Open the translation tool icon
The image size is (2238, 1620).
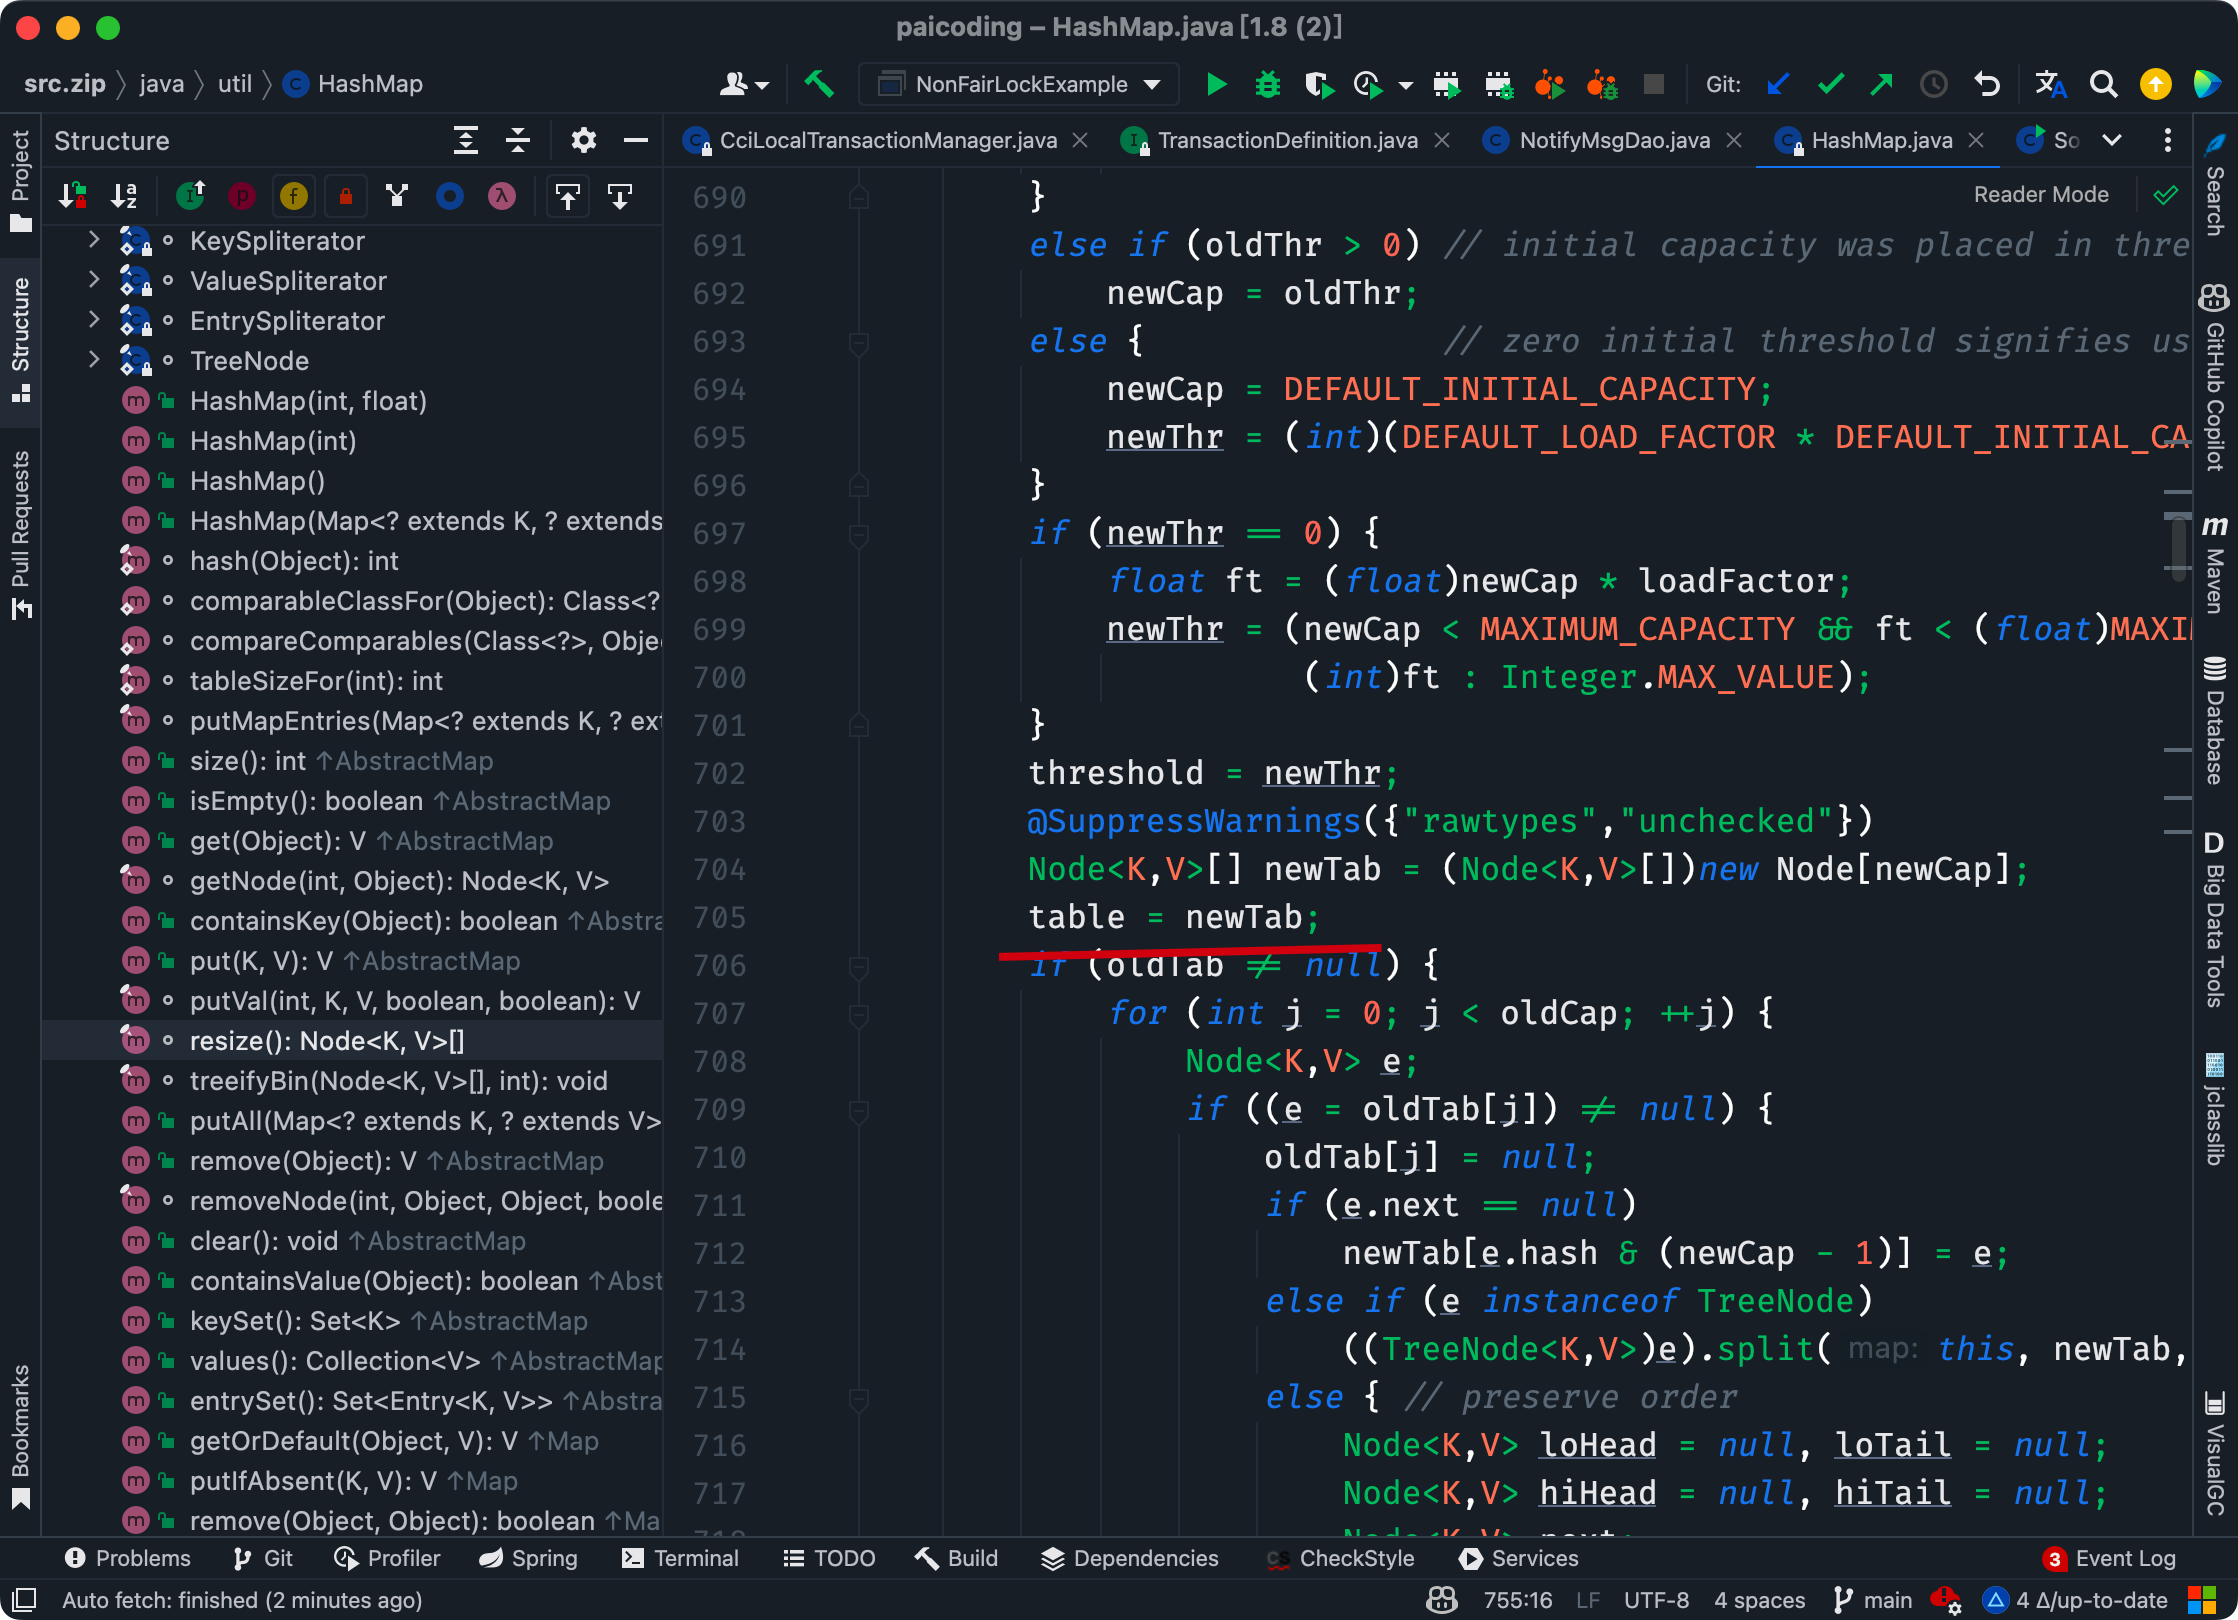tap(2051, 84)
